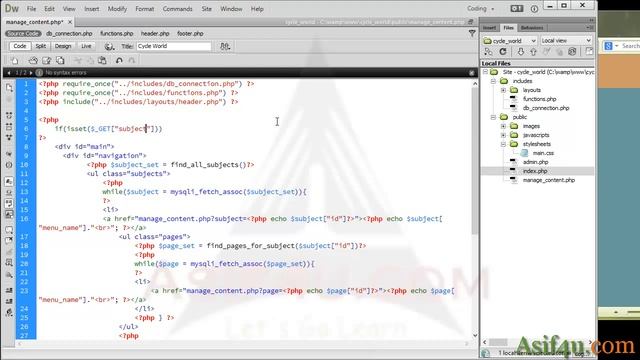Viewport: 640px width, 360px height.
Task: Select index.php in Files panel
Action: [535, 171]
